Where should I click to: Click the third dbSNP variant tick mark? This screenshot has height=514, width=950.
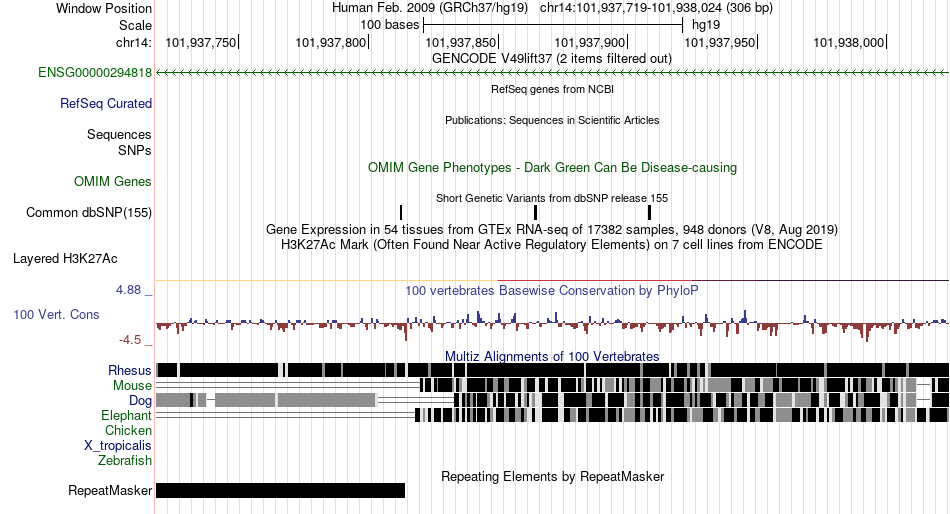pyautogui.click(x=649, y=212)
